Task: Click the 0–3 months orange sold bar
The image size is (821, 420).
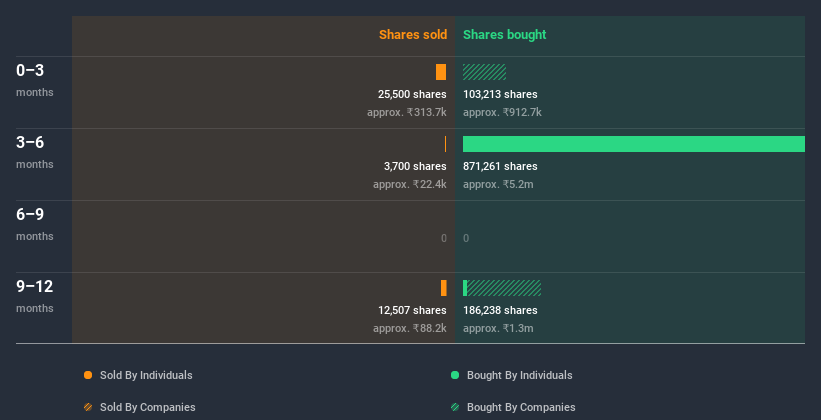Action: click(441, 72)
